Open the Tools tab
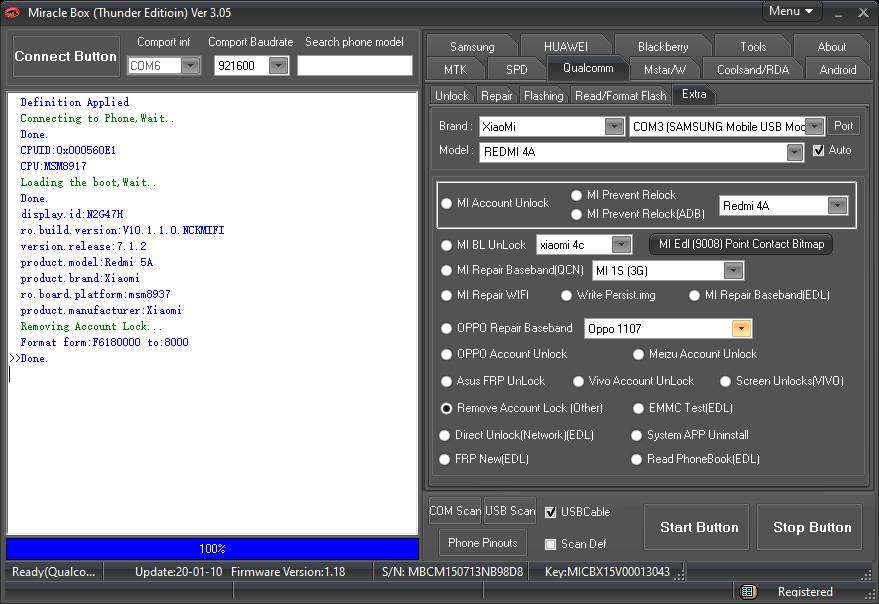 point(753,47)
